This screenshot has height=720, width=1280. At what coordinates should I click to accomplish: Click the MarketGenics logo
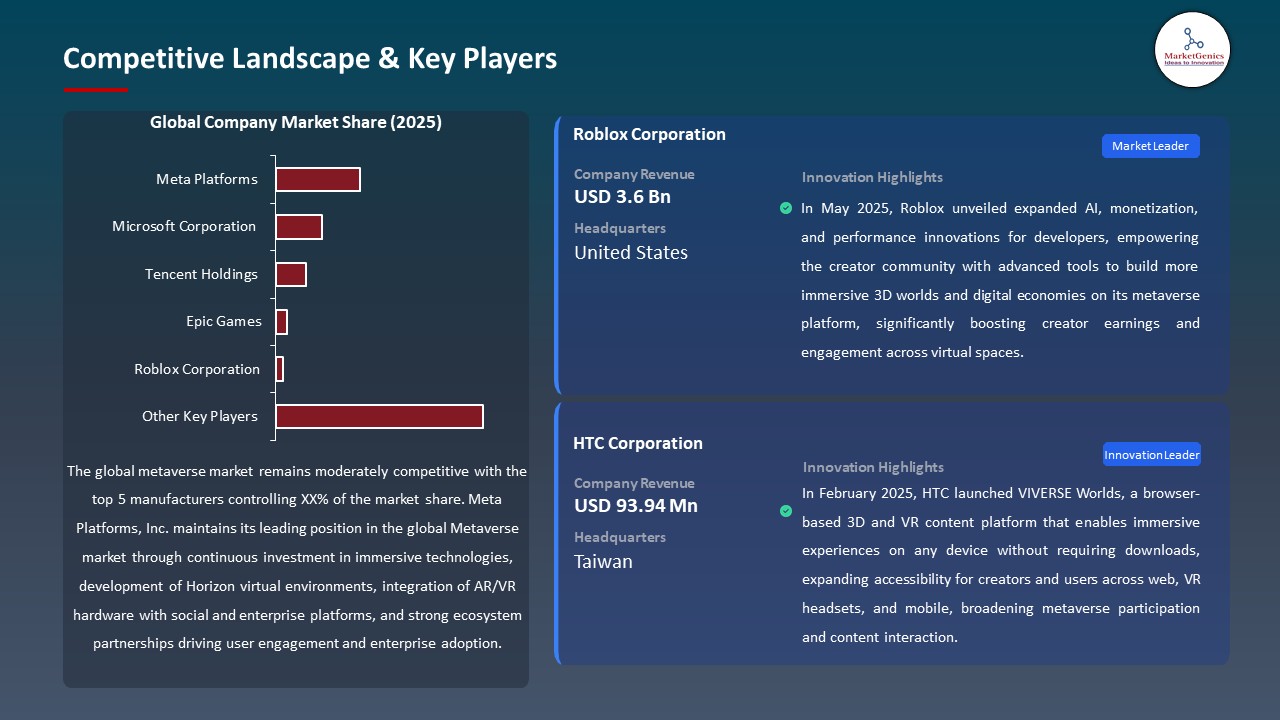click(1192, 50)
